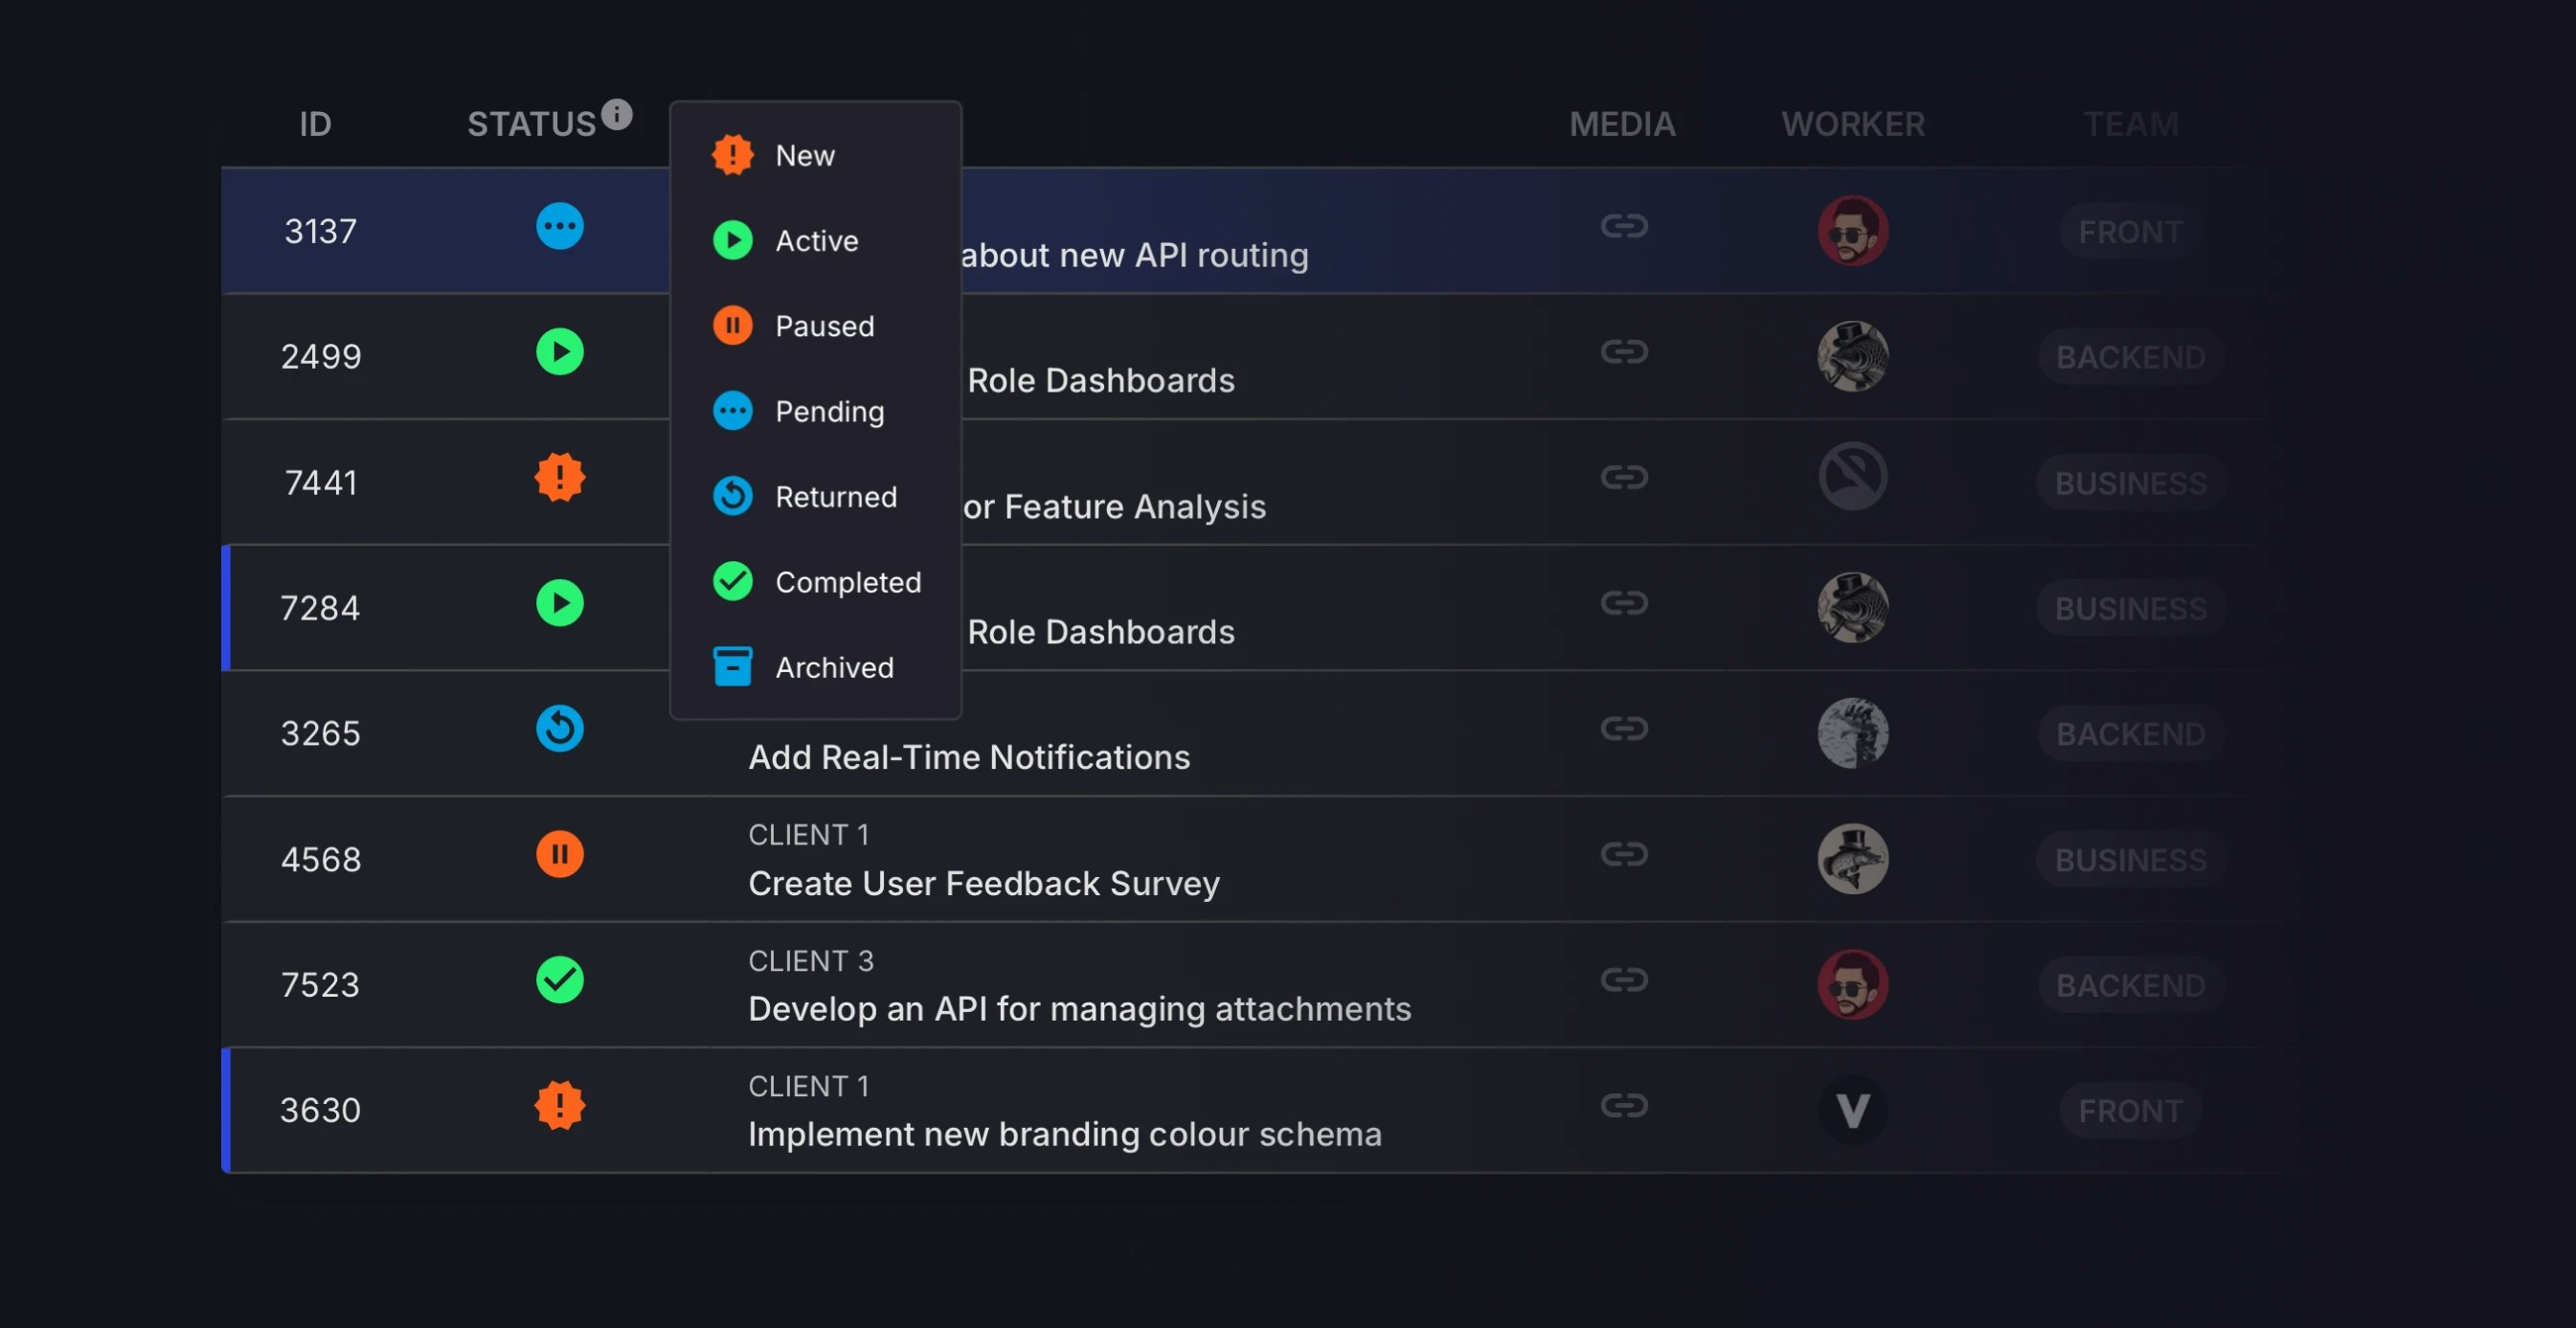Open task 'Create User Feedback Survey'
This screenshot has height=1328, width=2576.
coord(983,883)
